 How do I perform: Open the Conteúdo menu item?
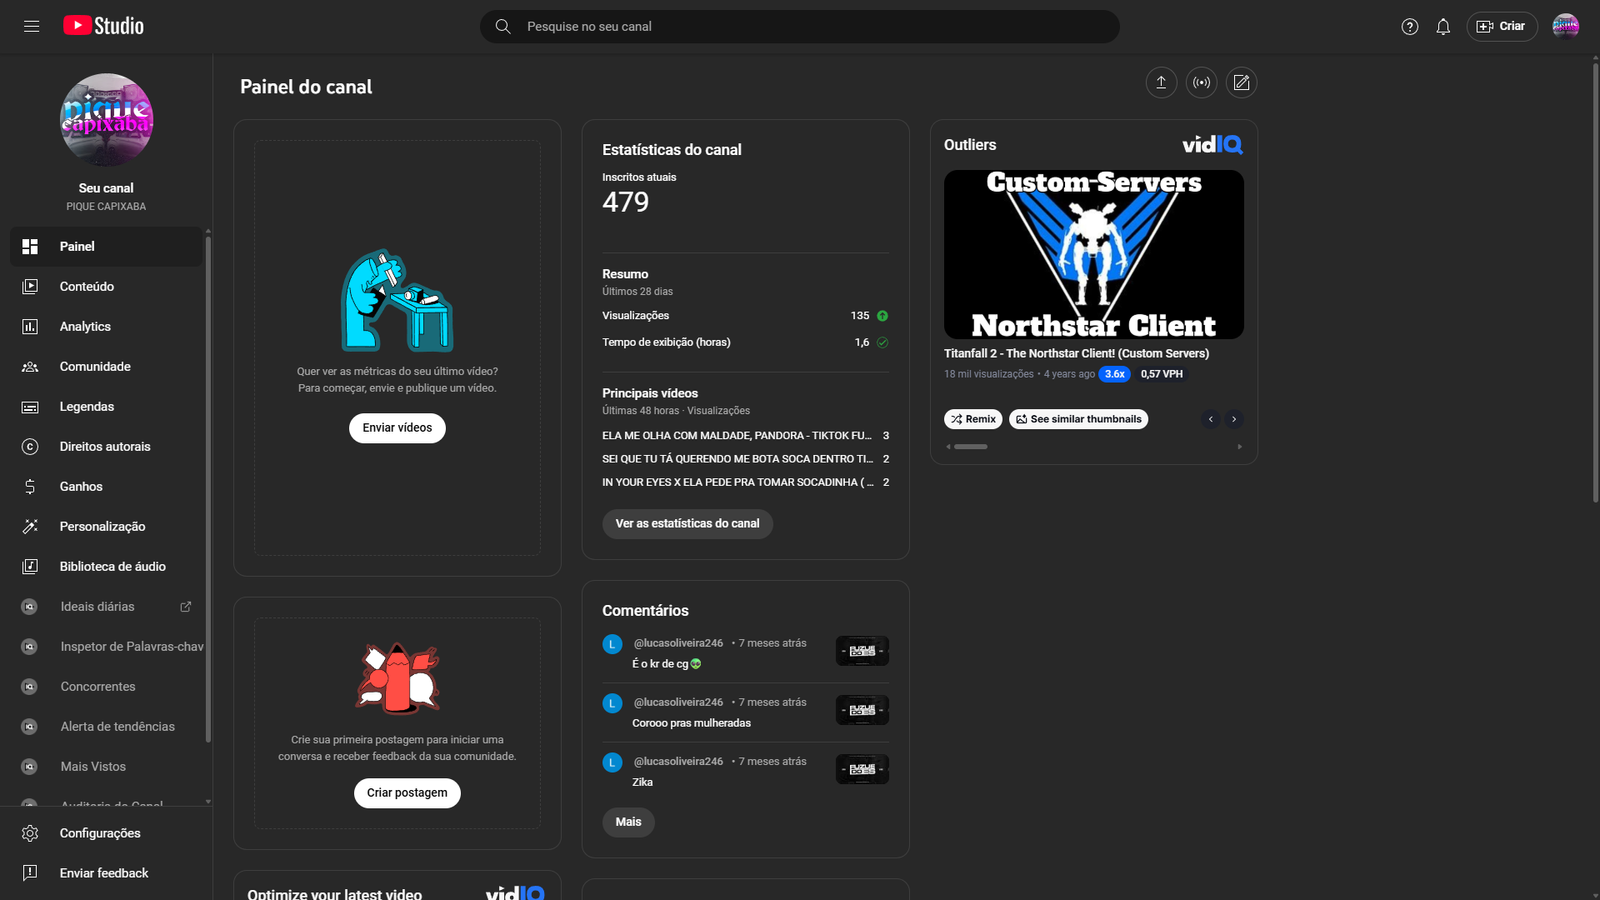point(106,287)
